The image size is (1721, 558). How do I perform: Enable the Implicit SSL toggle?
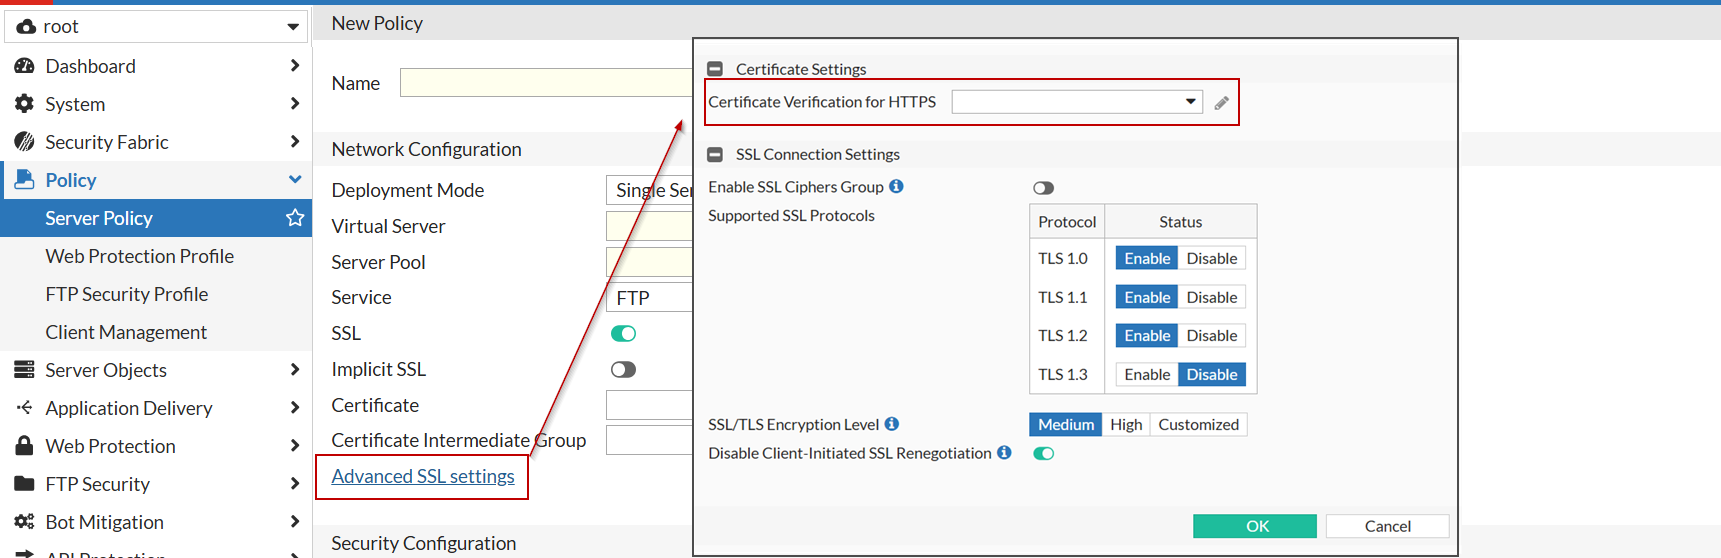click(623, 370)
